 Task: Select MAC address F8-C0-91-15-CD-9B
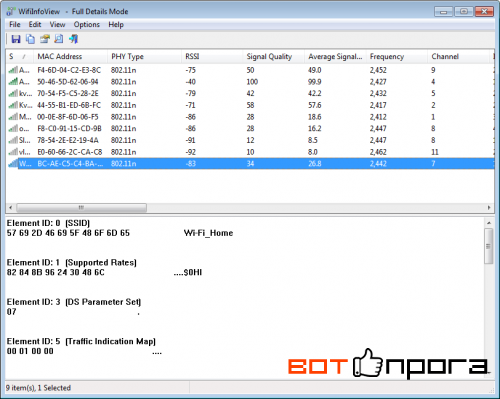(x=69, y=128)
